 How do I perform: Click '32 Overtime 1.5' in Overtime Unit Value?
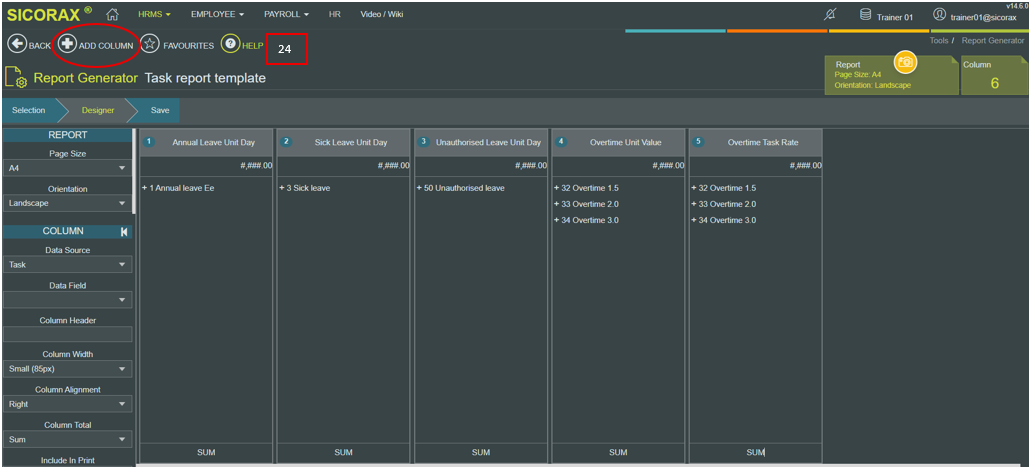[x=586, y=188]
